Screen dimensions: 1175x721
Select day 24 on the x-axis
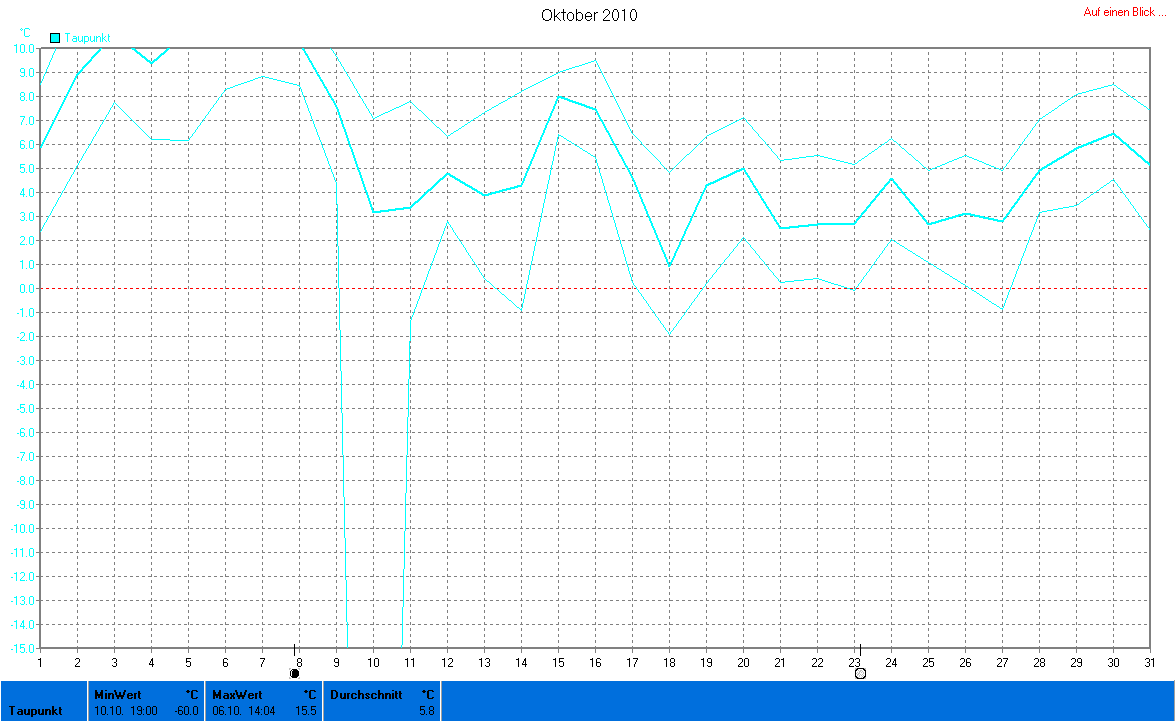[891, 663]
